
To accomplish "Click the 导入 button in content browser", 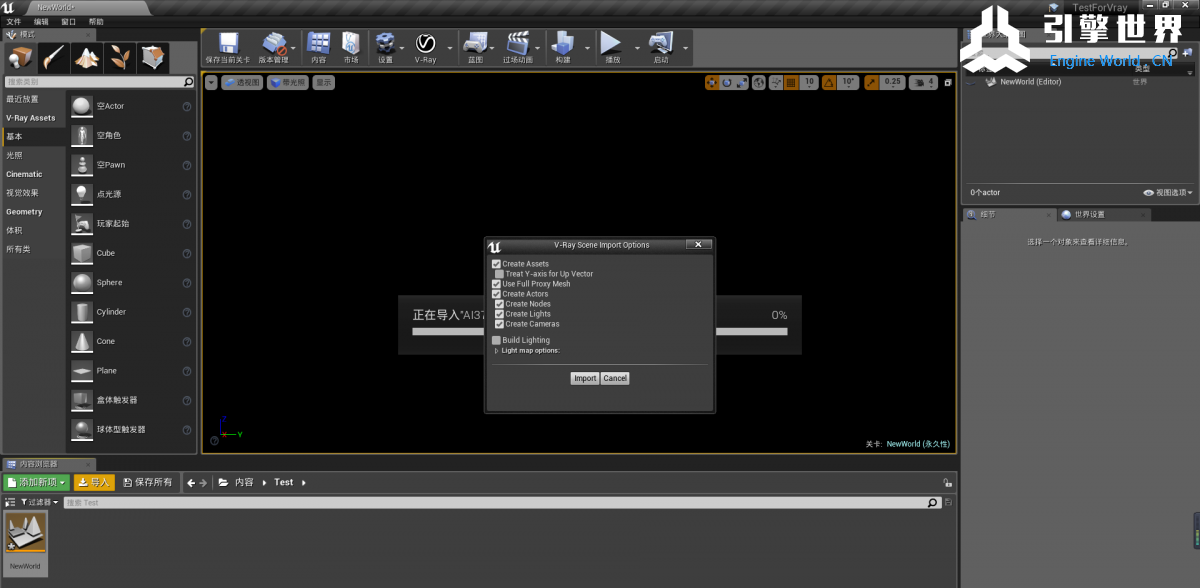I will 94,482.
